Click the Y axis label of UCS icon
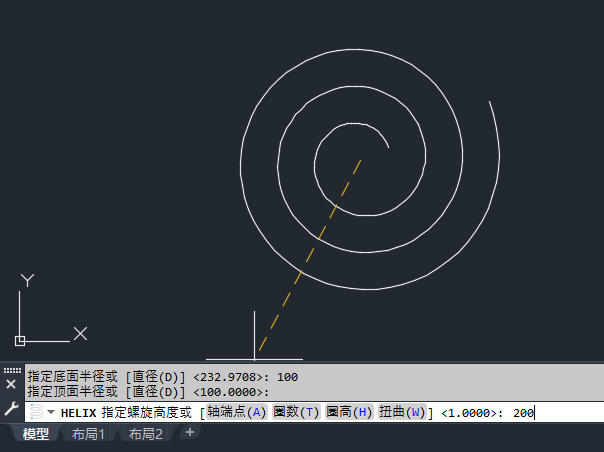The width and height of the screenshot is (604, 452). 27,280
